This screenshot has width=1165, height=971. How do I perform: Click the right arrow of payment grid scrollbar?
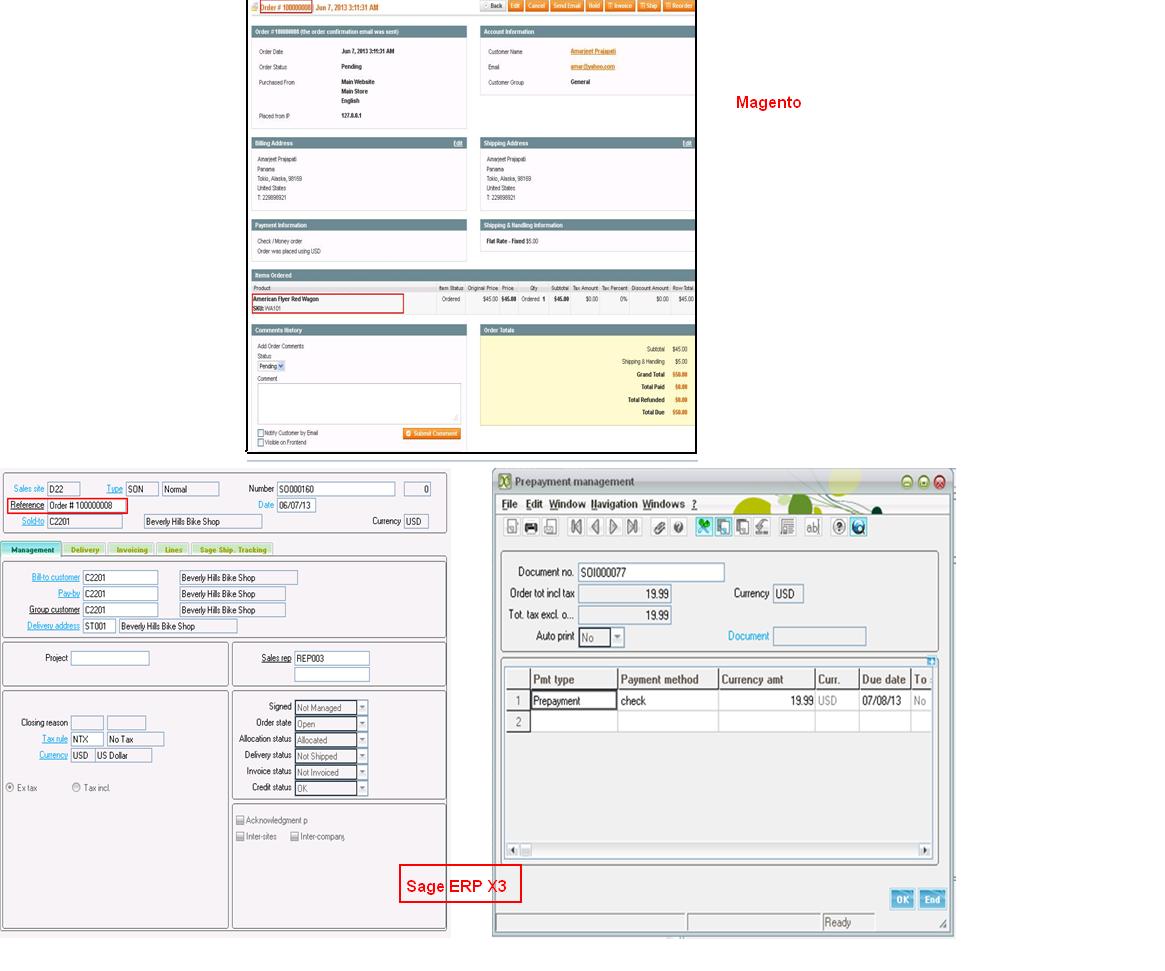click(x=924, y=850)
